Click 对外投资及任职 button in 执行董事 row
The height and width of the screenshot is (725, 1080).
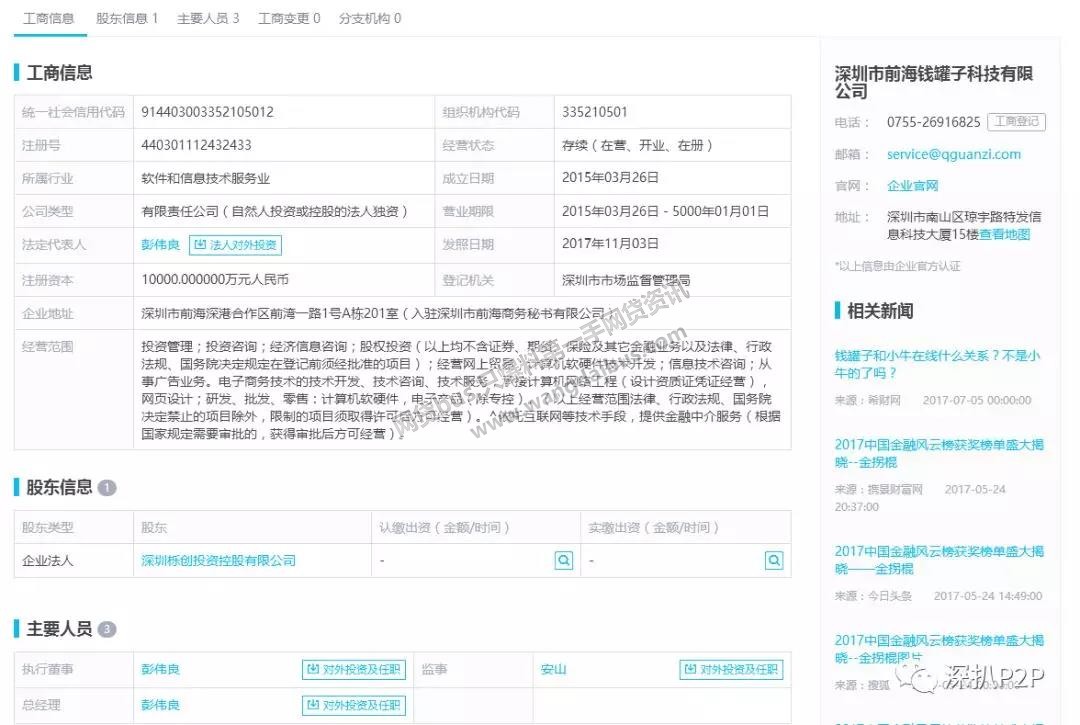point(354,669)
